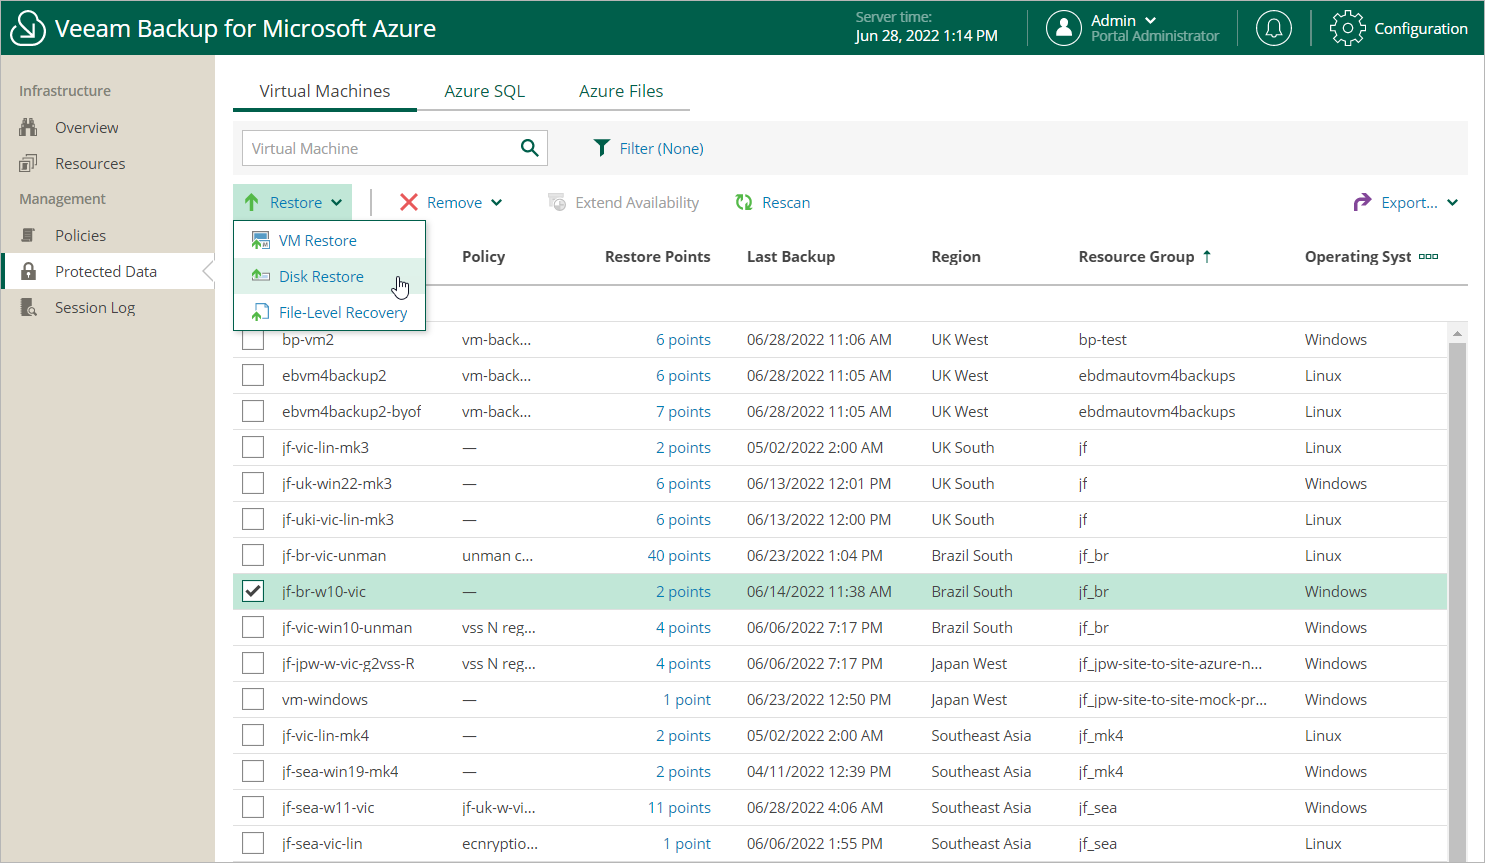The height and width of the screenshot is (863, 1485).
Task: Click the vertical scrollbar of the table
Action: coord(1457,600)
